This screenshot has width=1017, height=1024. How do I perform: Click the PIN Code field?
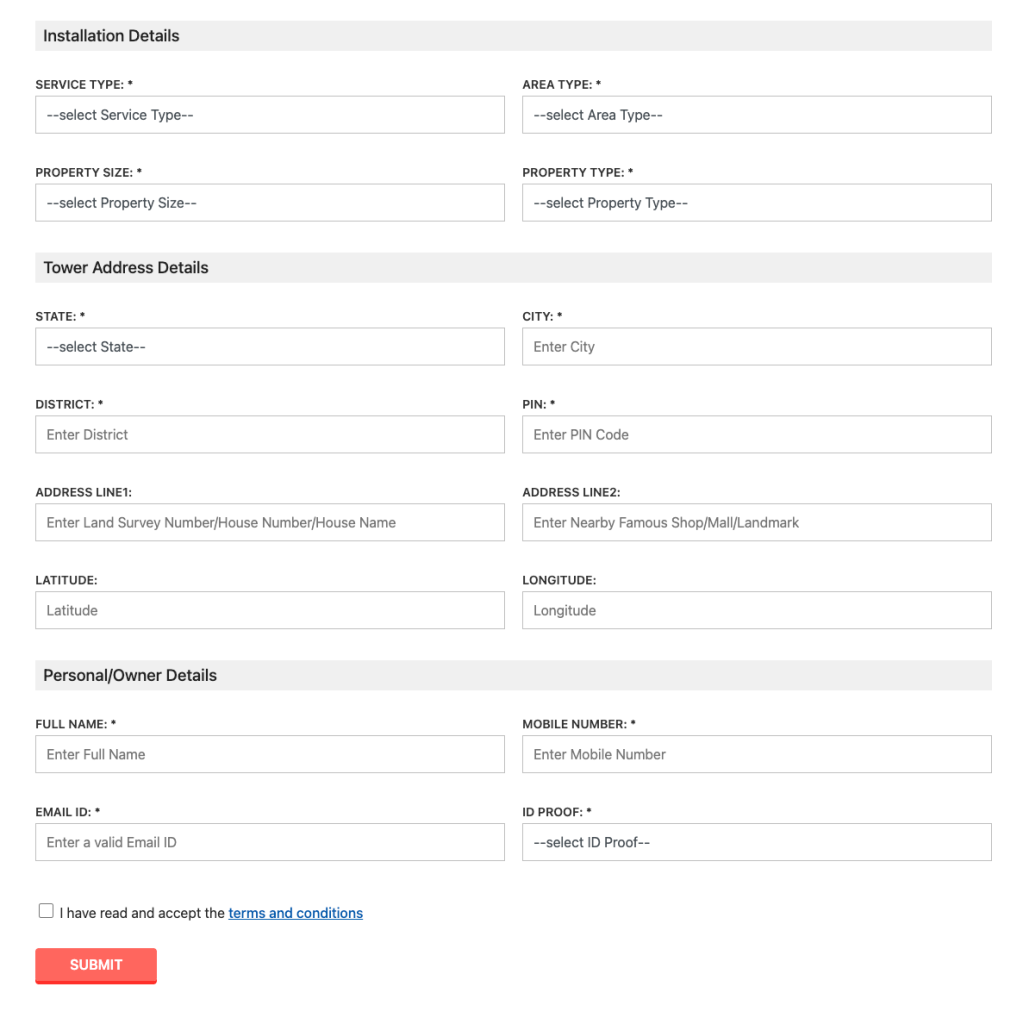coord(756,435)
